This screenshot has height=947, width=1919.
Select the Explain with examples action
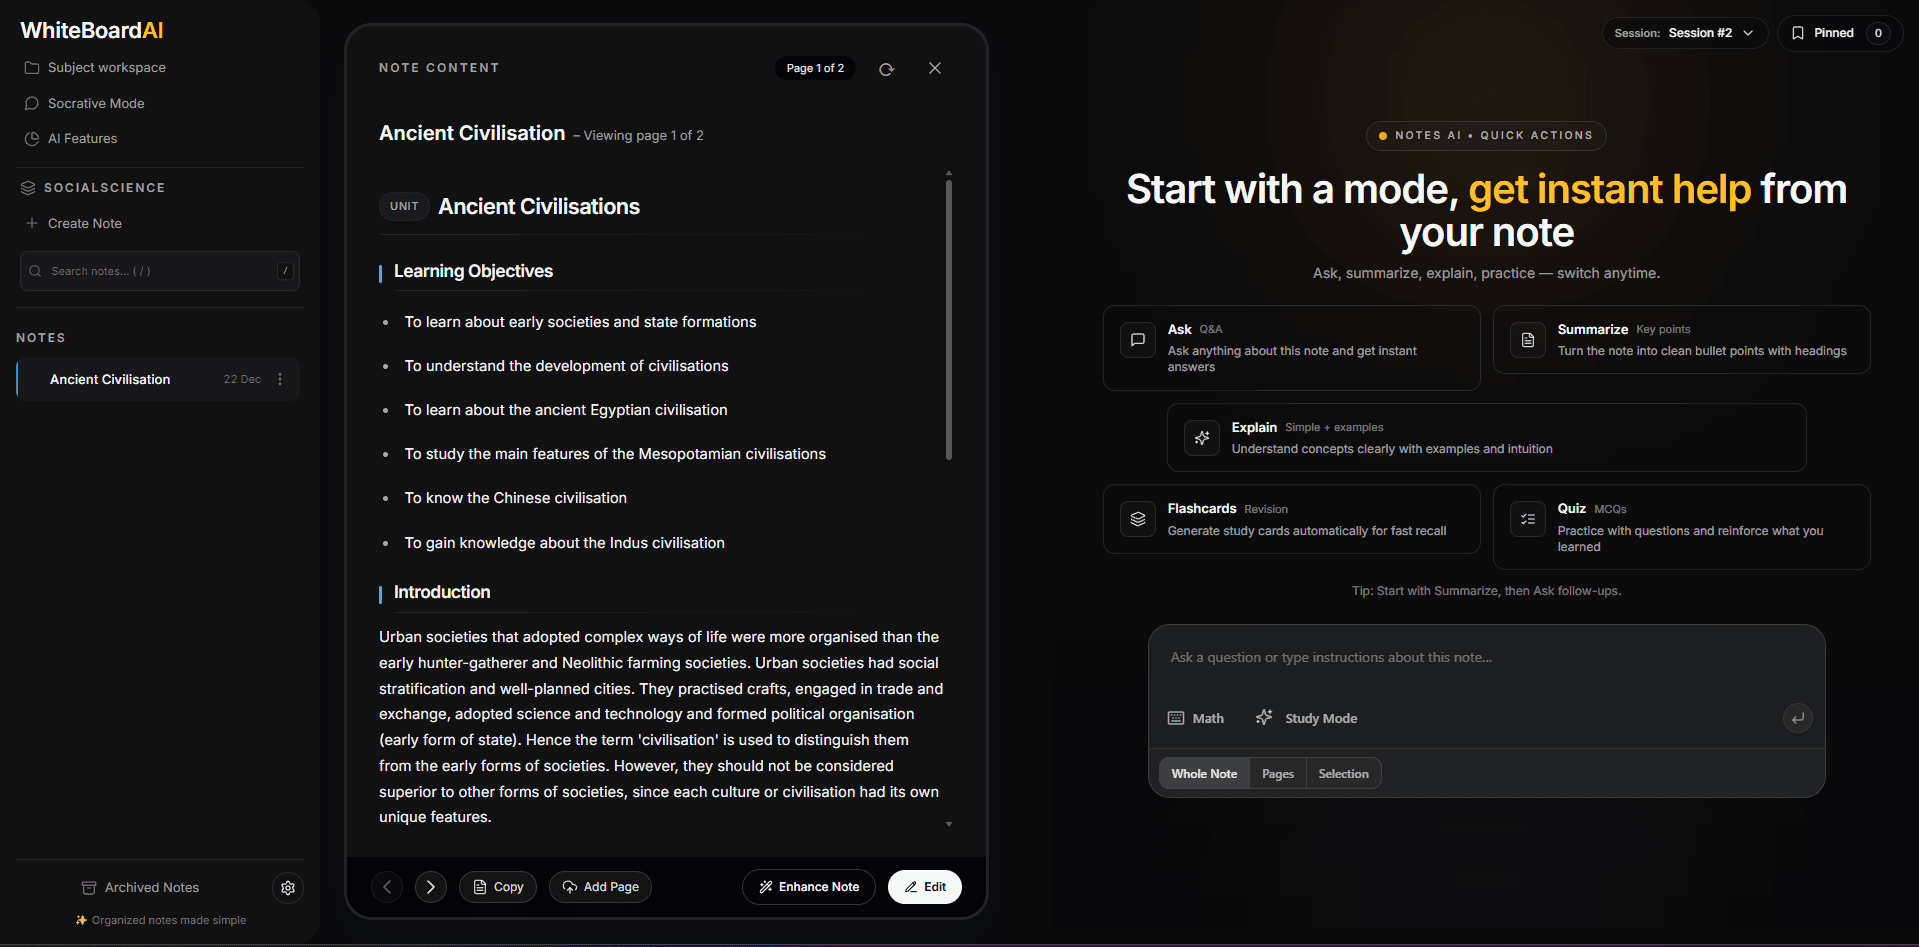[1486, 437]
